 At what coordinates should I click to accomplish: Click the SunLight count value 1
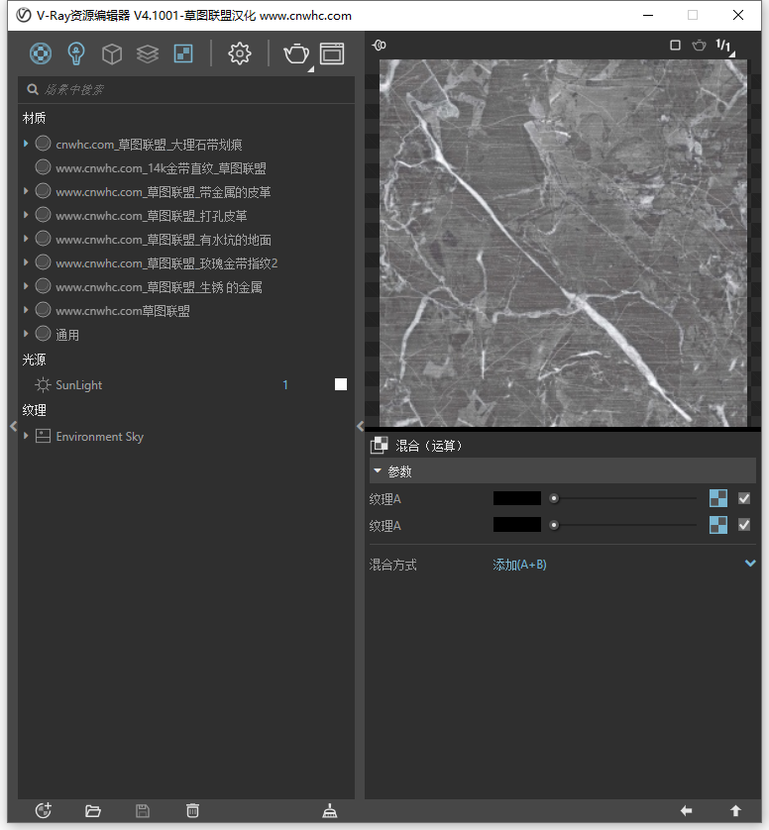(x=285, y=385)
